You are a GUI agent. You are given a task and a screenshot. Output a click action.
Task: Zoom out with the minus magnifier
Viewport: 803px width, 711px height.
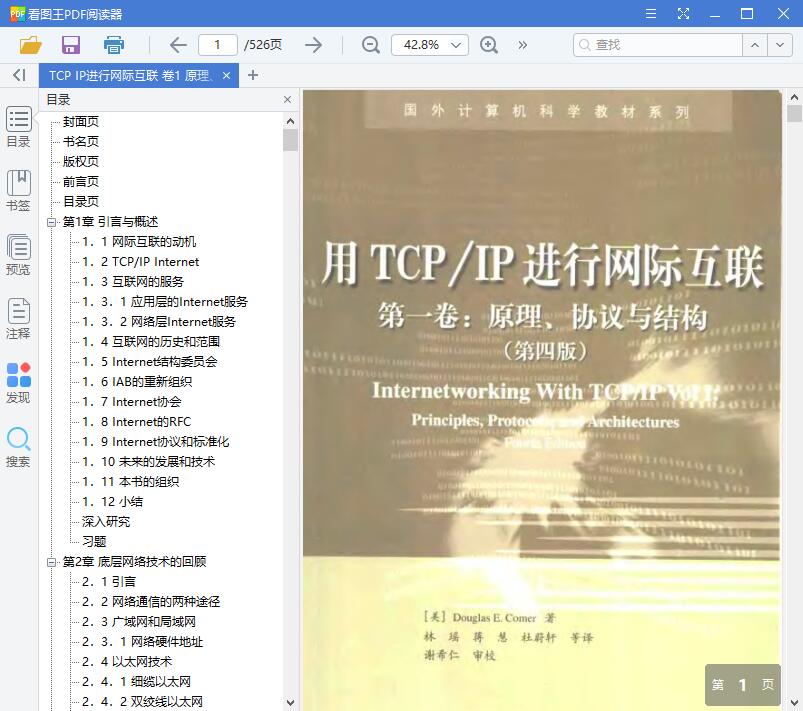(x=370, y=45)
